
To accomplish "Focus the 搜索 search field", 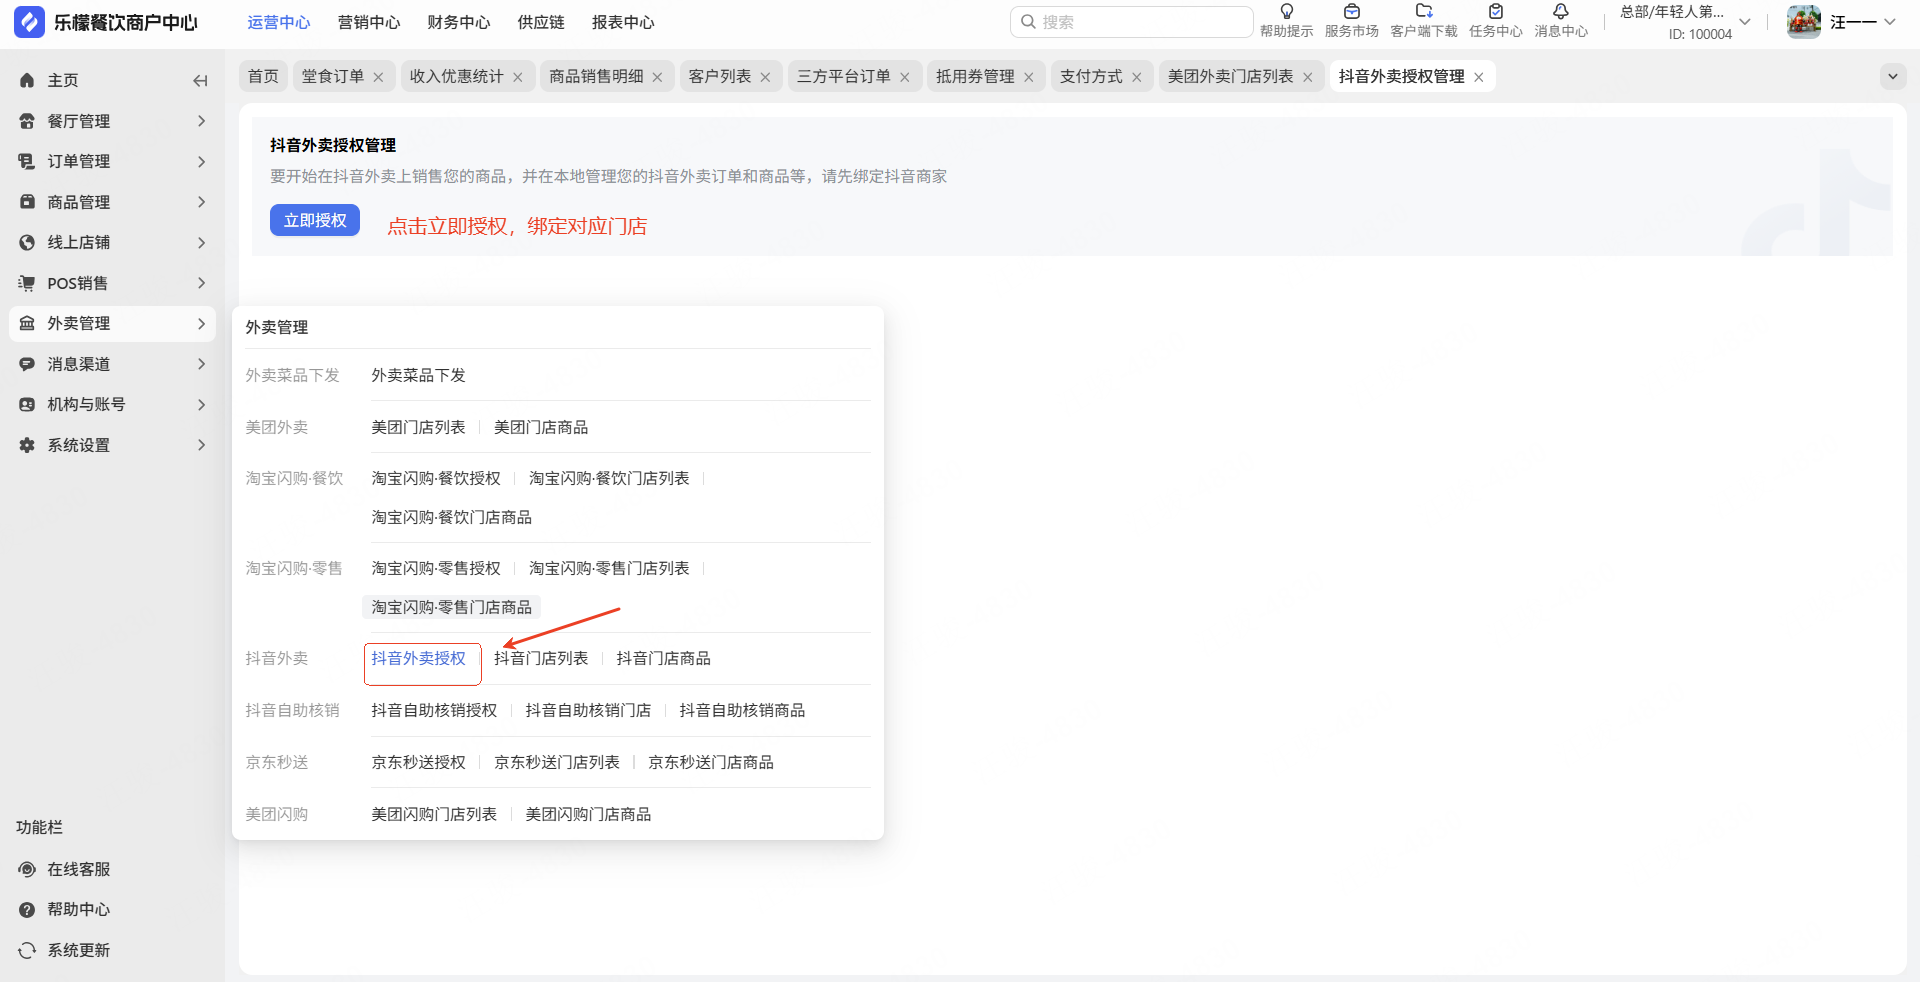I will tap(1132, 22).
